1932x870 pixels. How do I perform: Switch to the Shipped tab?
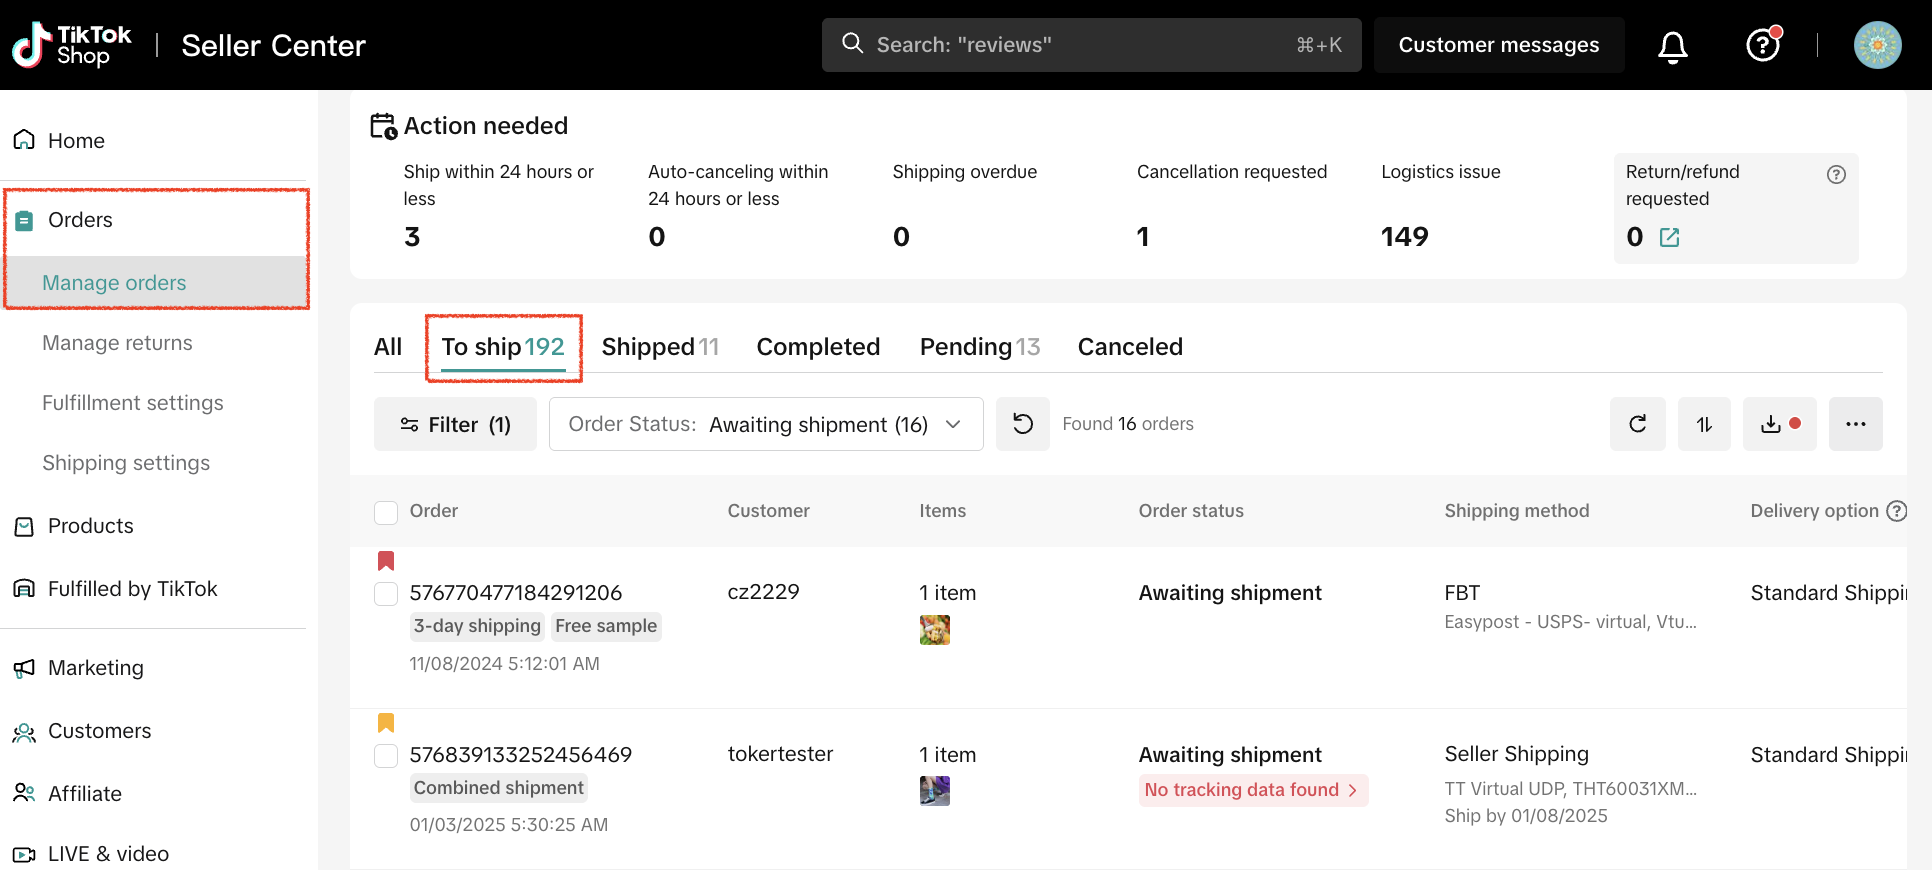click(x=659, y=347)
